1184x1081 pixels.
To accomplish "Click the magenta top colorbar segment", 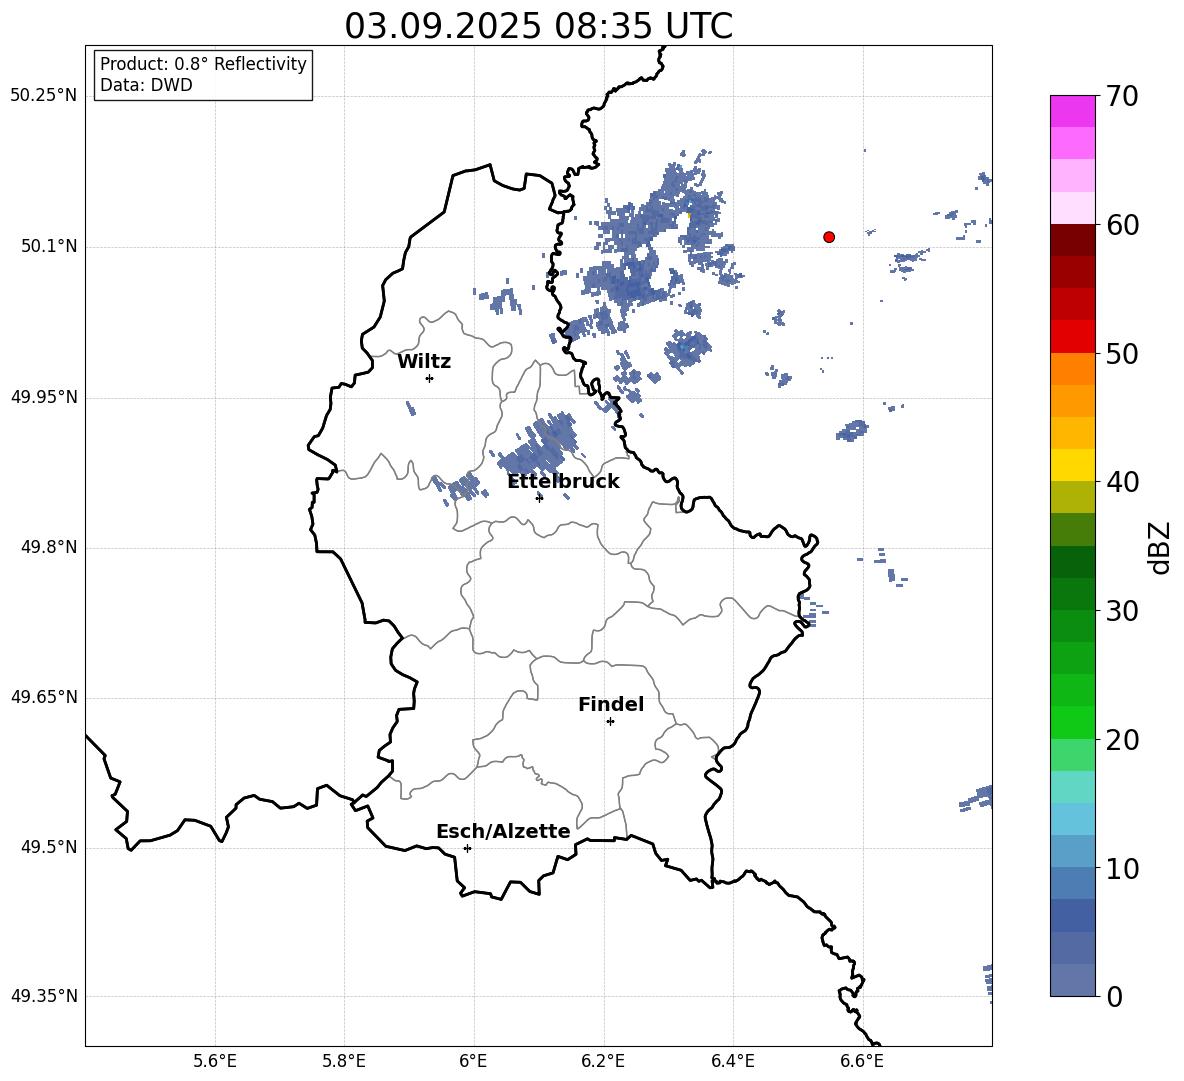I will (x=1073, y=111).
